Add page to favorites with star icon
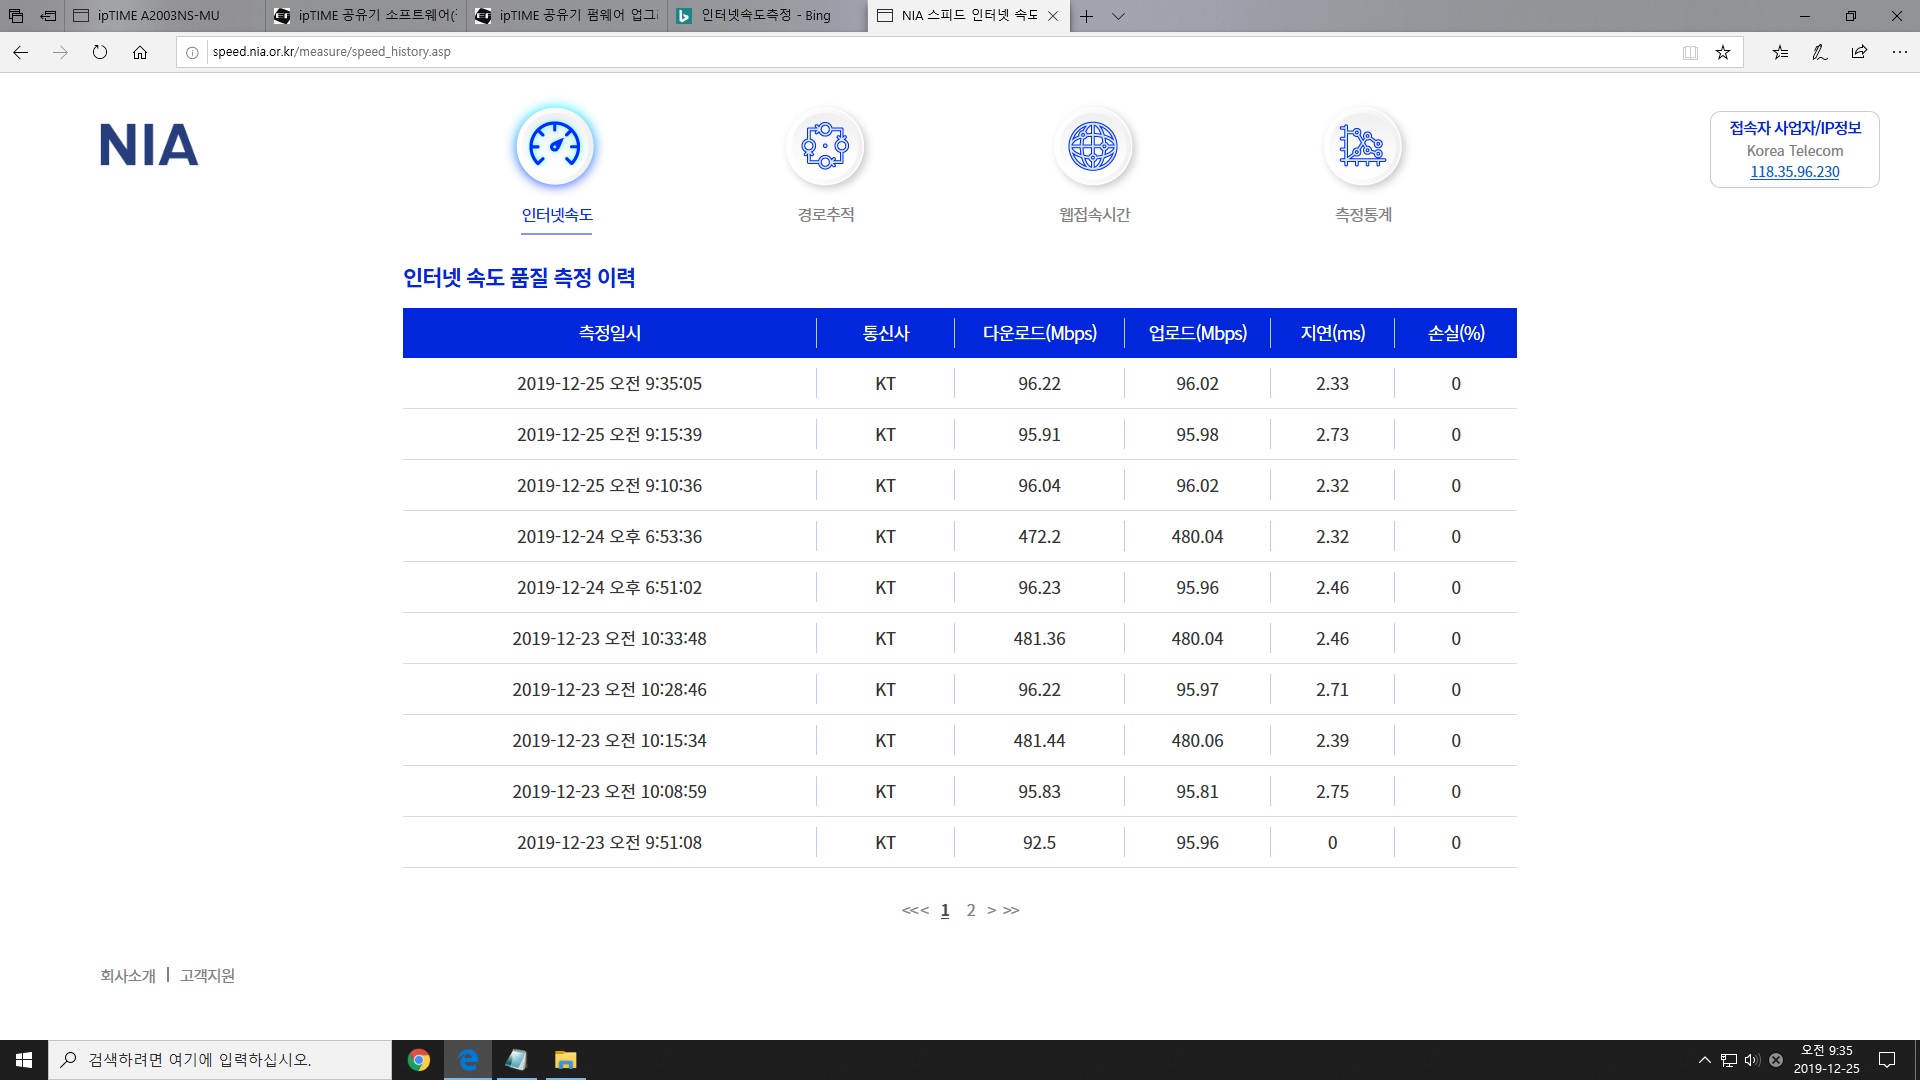 (x=1723, y=52)
